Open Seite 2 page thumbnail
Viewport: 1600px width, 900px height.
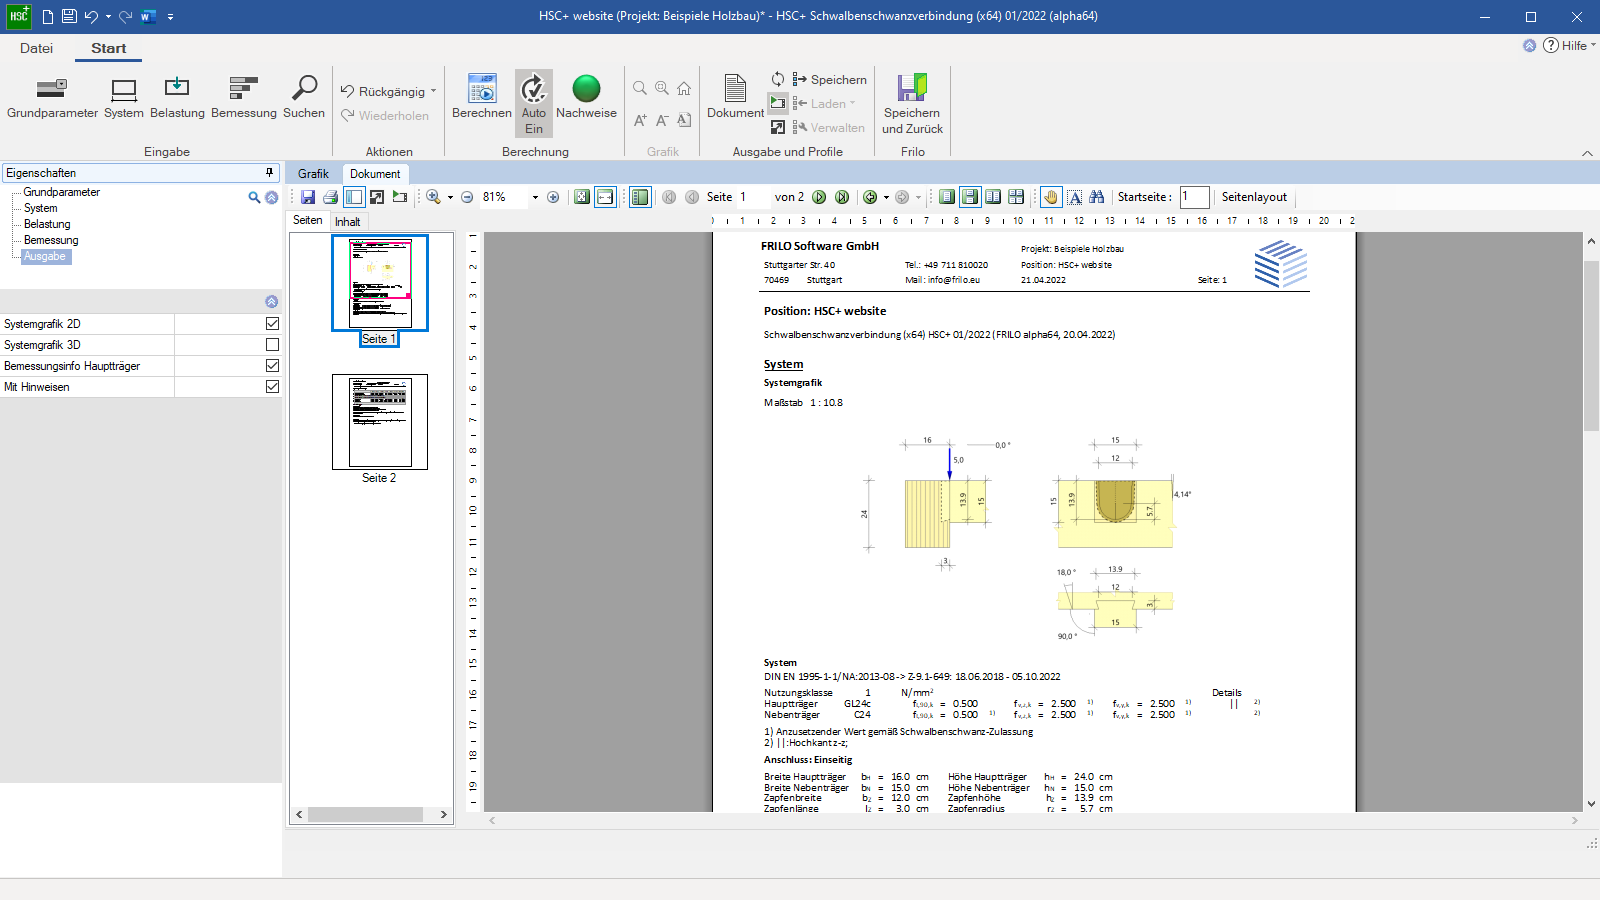pyautogui.click(x=380, y=422)
